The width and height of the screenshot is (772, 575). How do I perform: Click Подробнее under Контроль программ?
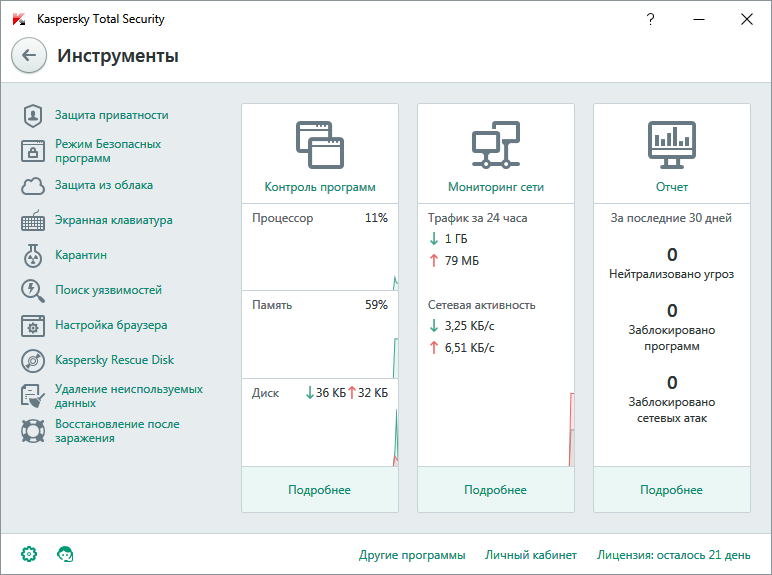pyautogui.click(x=320, y=490)
